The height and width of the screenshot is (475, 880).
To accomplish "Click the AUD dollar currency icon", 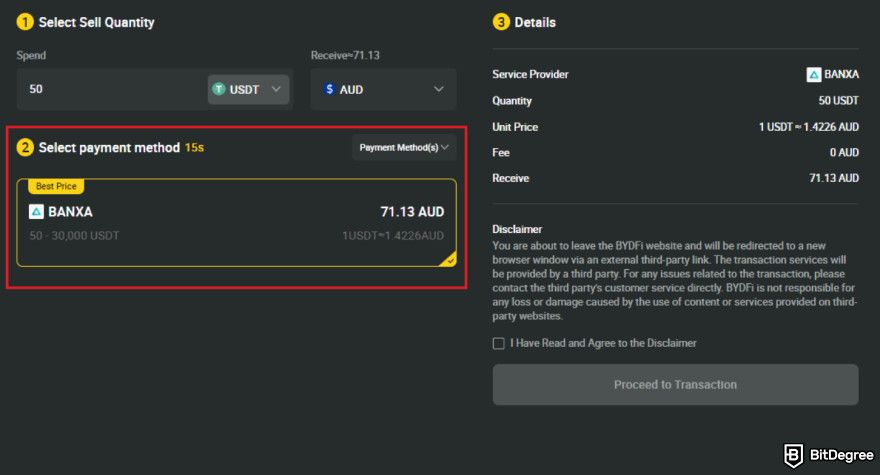I will (x=329, y=89).
